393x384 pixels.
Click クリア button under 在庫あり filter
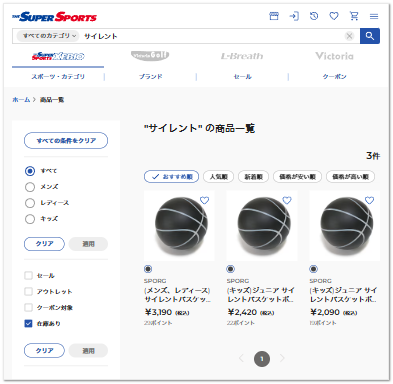point(44,351)
